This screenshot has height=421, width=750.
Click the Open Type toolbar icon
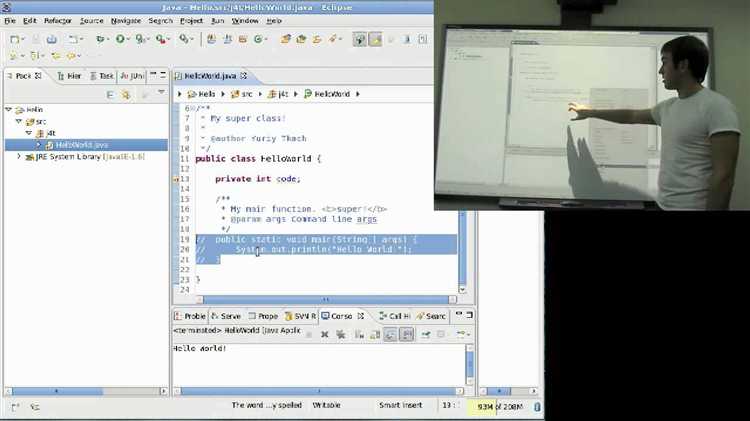tap(286, 39)
